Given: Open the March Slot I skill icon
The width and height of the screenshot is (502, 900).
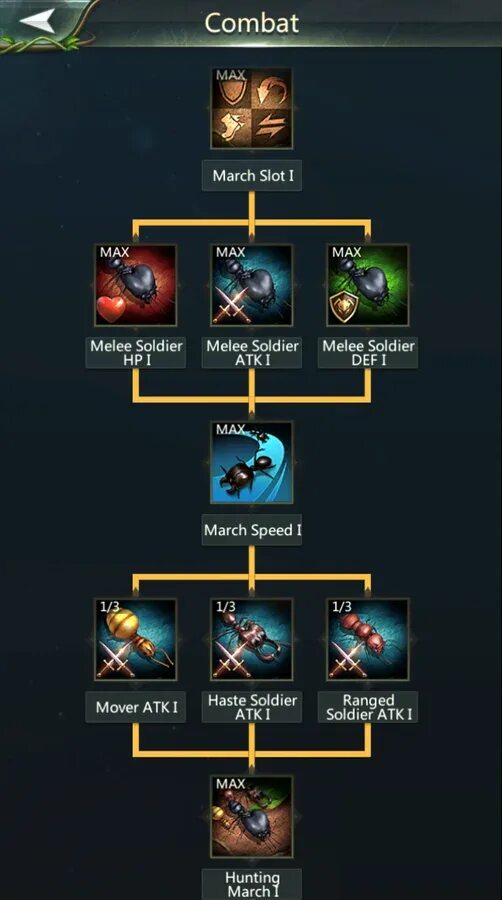Looking at the screenshot, I should [251, 108].
